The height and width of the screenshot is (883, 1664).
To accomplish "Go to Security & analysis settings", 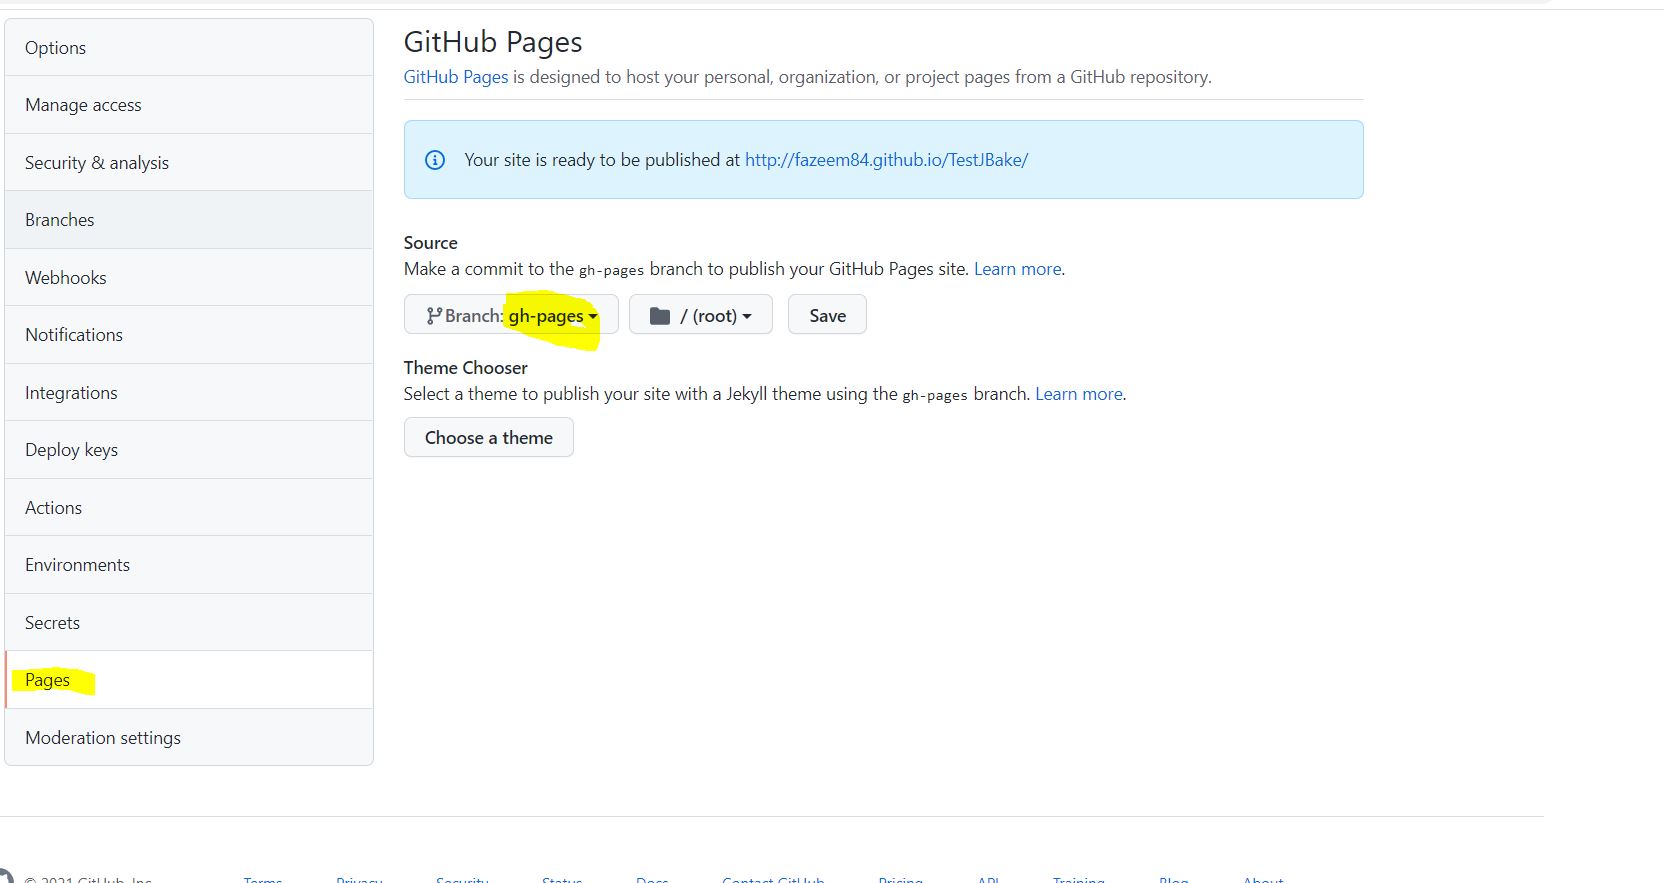I will pos(189,162).
